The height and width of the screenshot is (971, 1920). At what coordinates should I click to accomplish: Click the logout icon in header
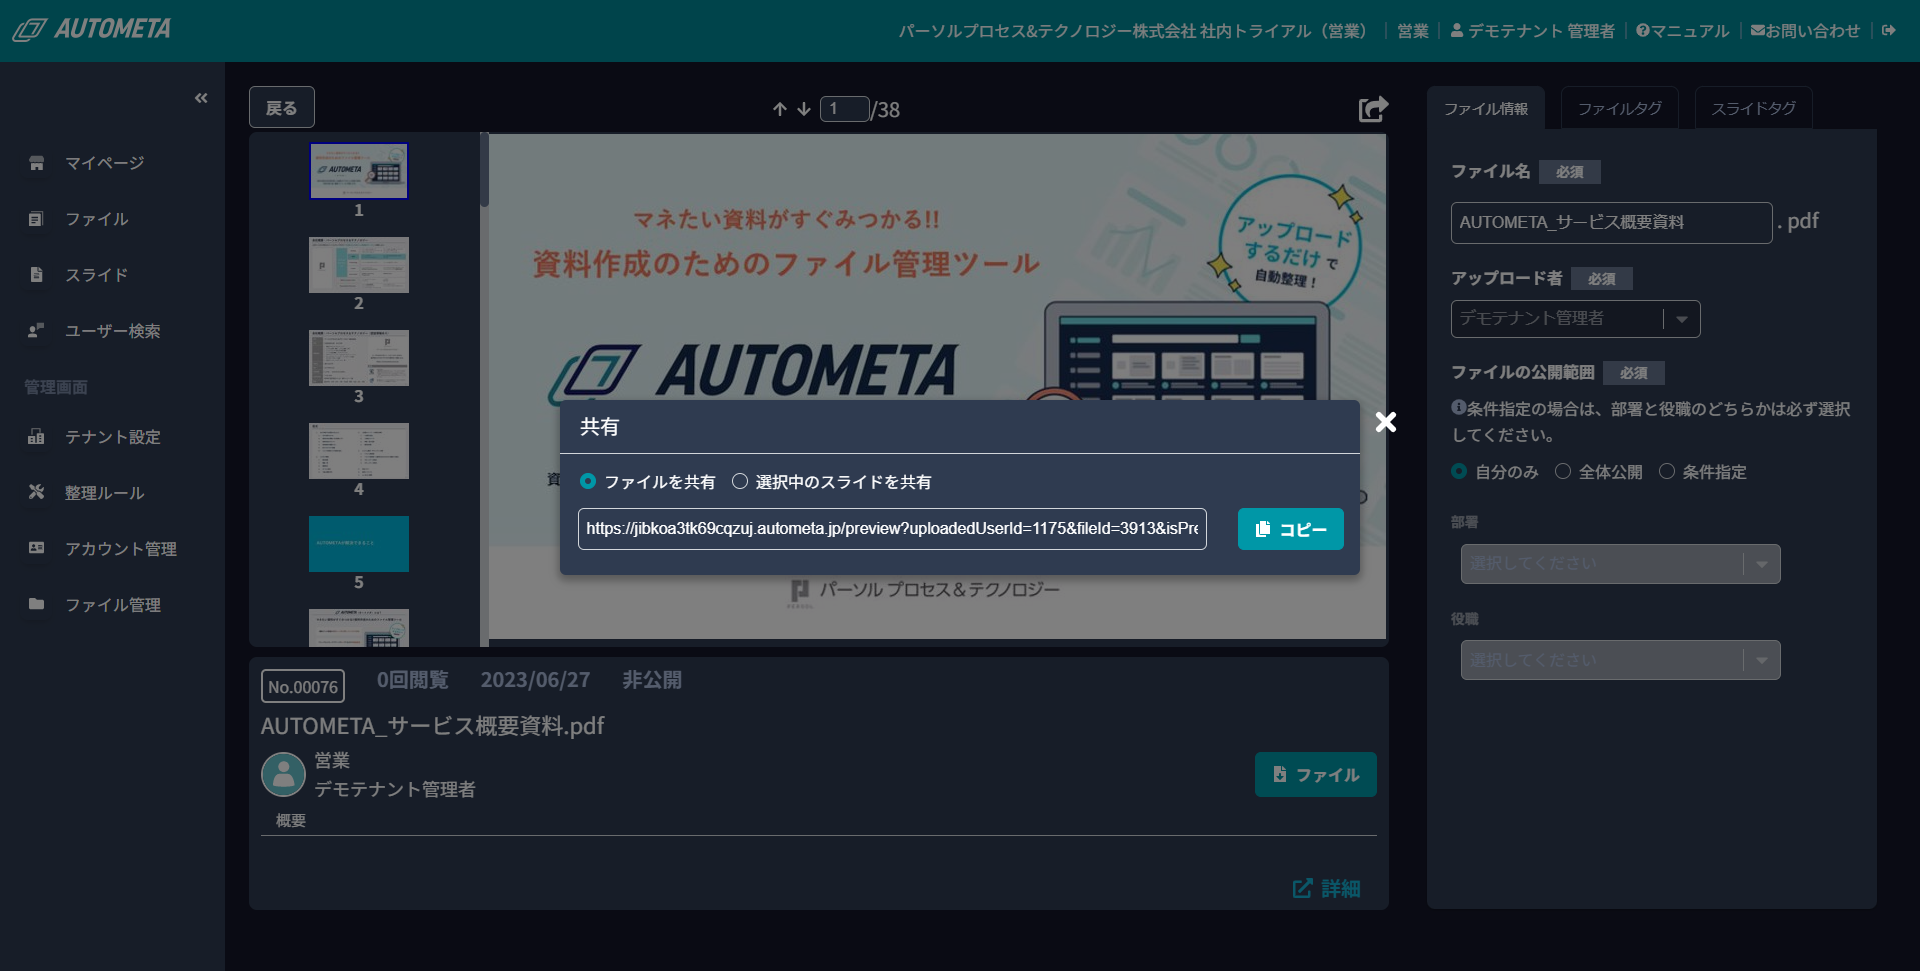point(1889,30)
